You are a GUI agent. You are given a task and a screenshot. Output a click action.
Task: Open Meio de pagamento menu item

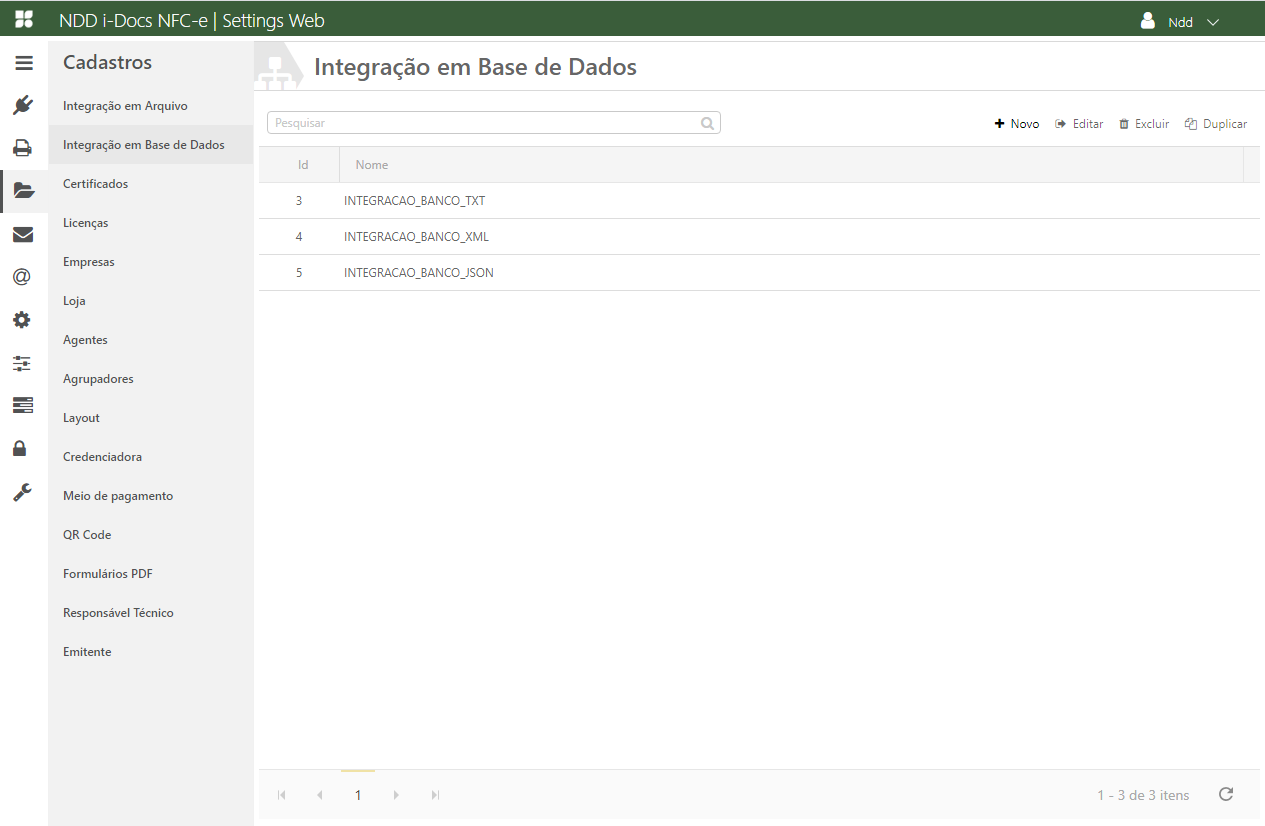click(x=118, y=496)
